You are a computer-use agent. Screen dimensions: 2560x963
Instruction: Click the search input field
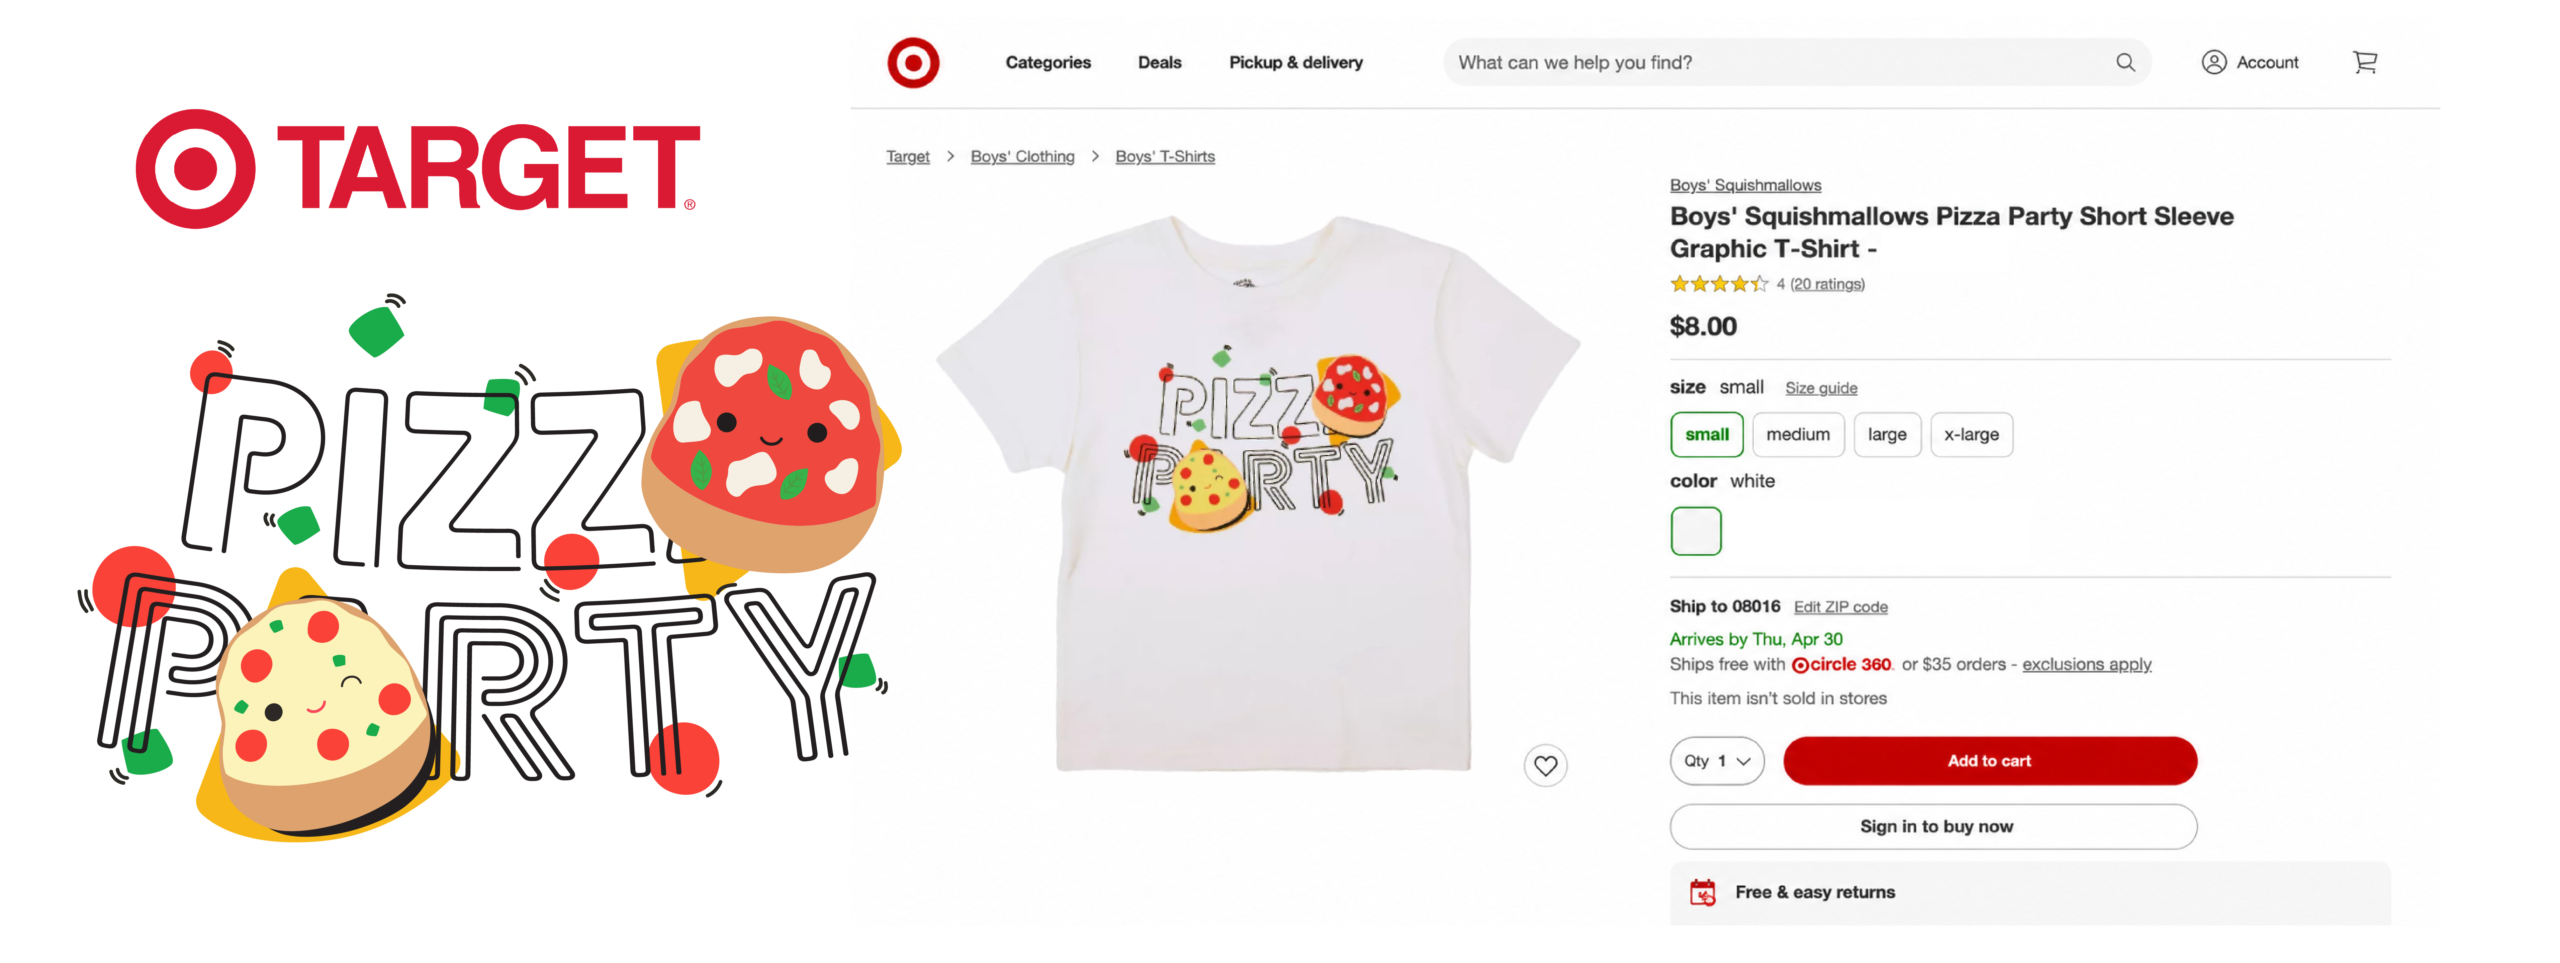coord(1780,62)
